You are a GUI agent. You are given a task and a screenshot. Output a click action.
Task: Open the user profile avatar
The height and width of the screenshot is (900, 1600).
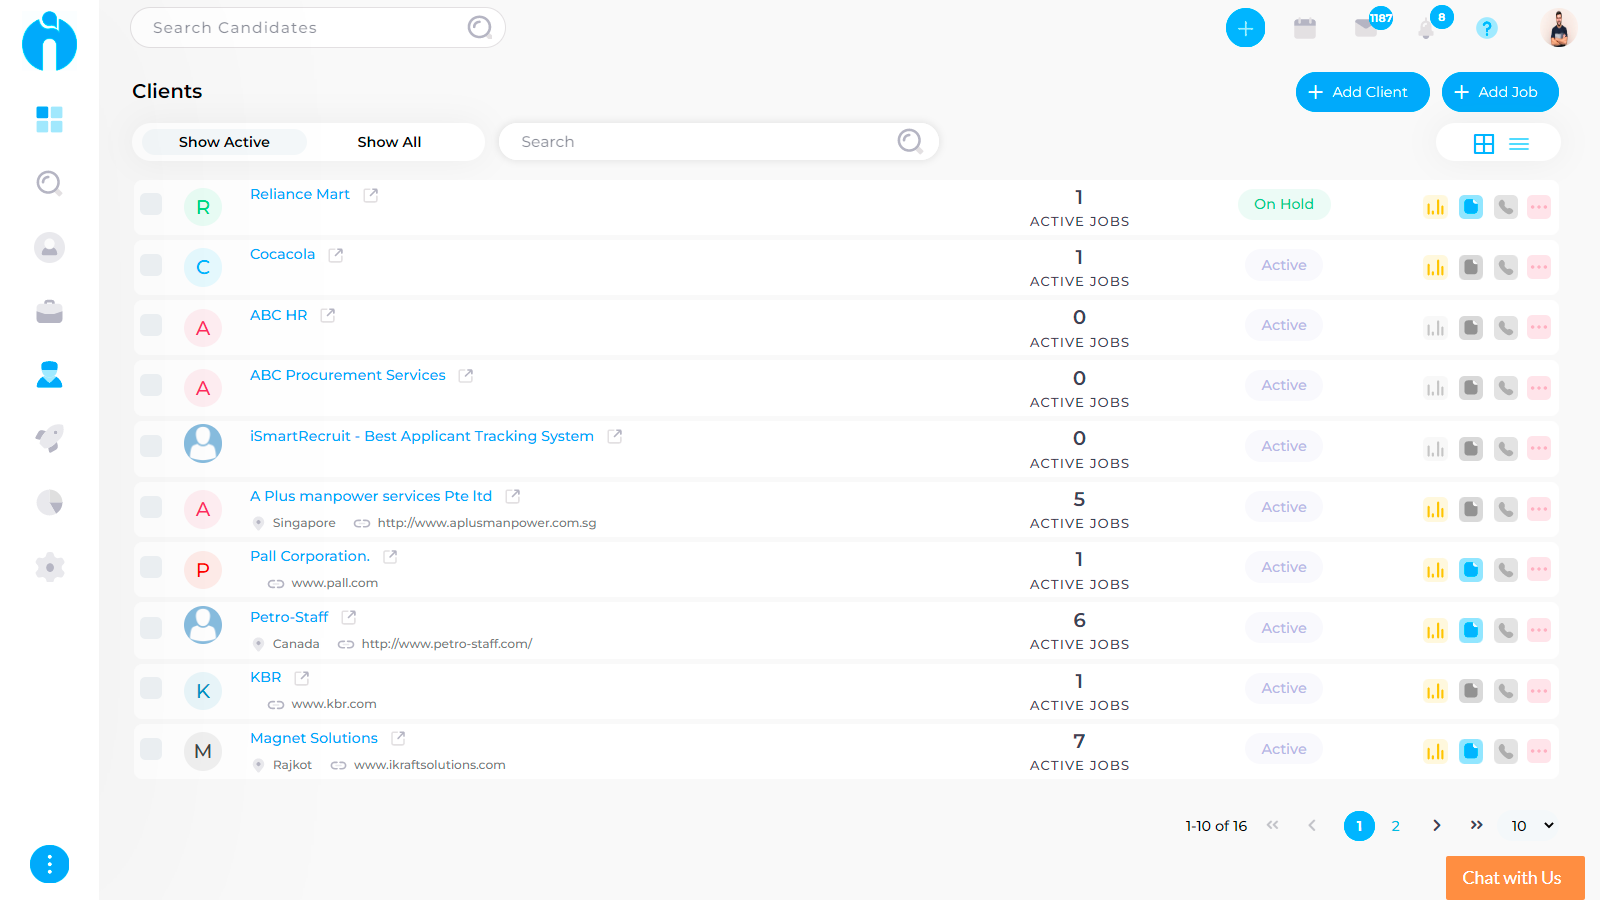coord(1558,28)
